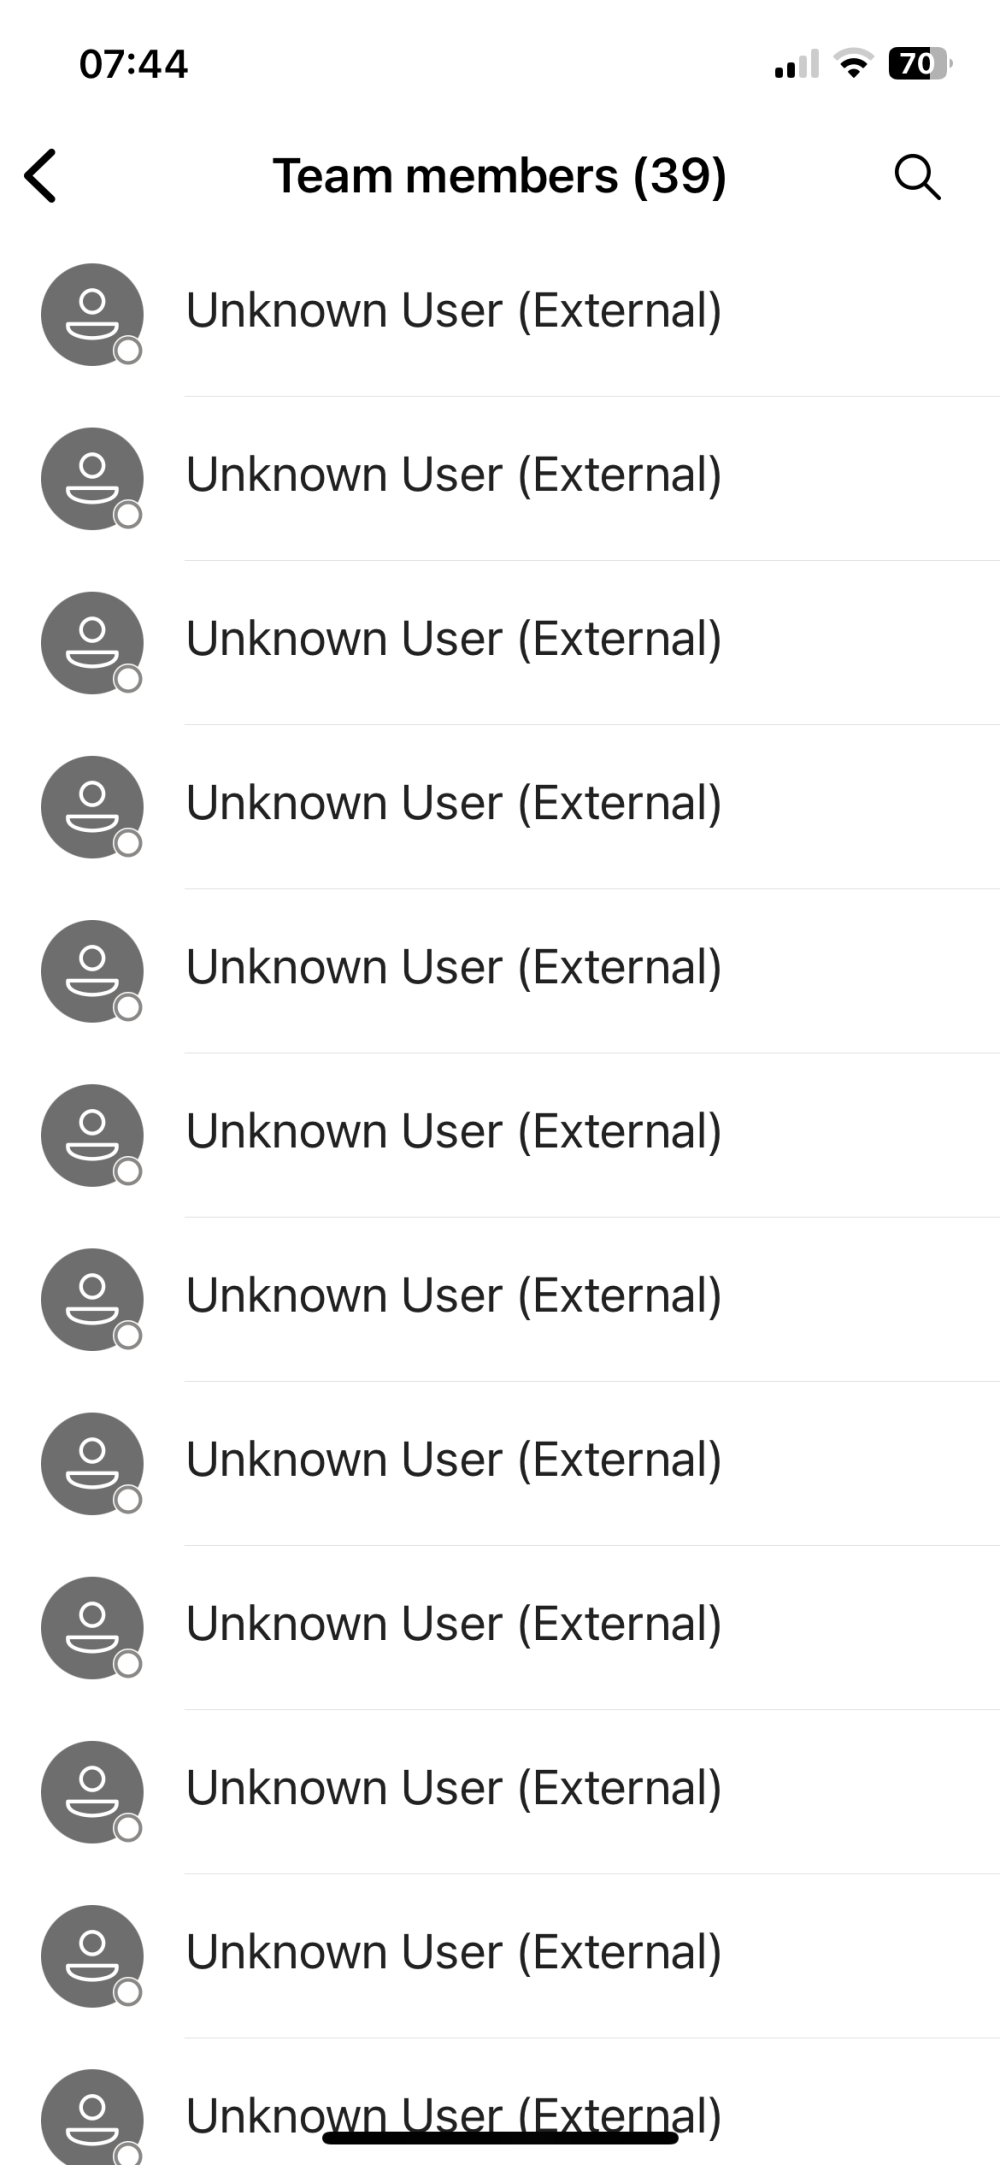Tap the third Unknown User avatar

coord(92,642)
